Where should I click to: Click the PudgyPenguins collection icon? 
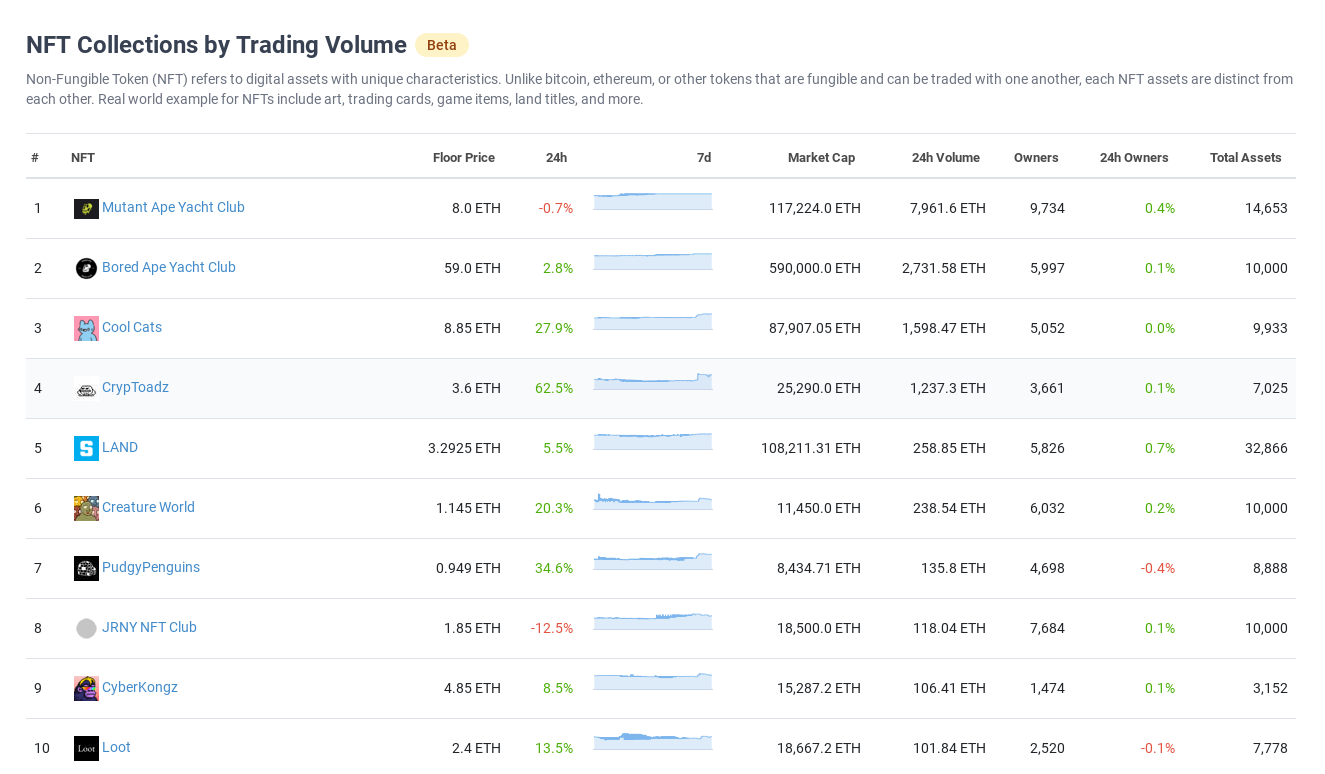[86, 568]
